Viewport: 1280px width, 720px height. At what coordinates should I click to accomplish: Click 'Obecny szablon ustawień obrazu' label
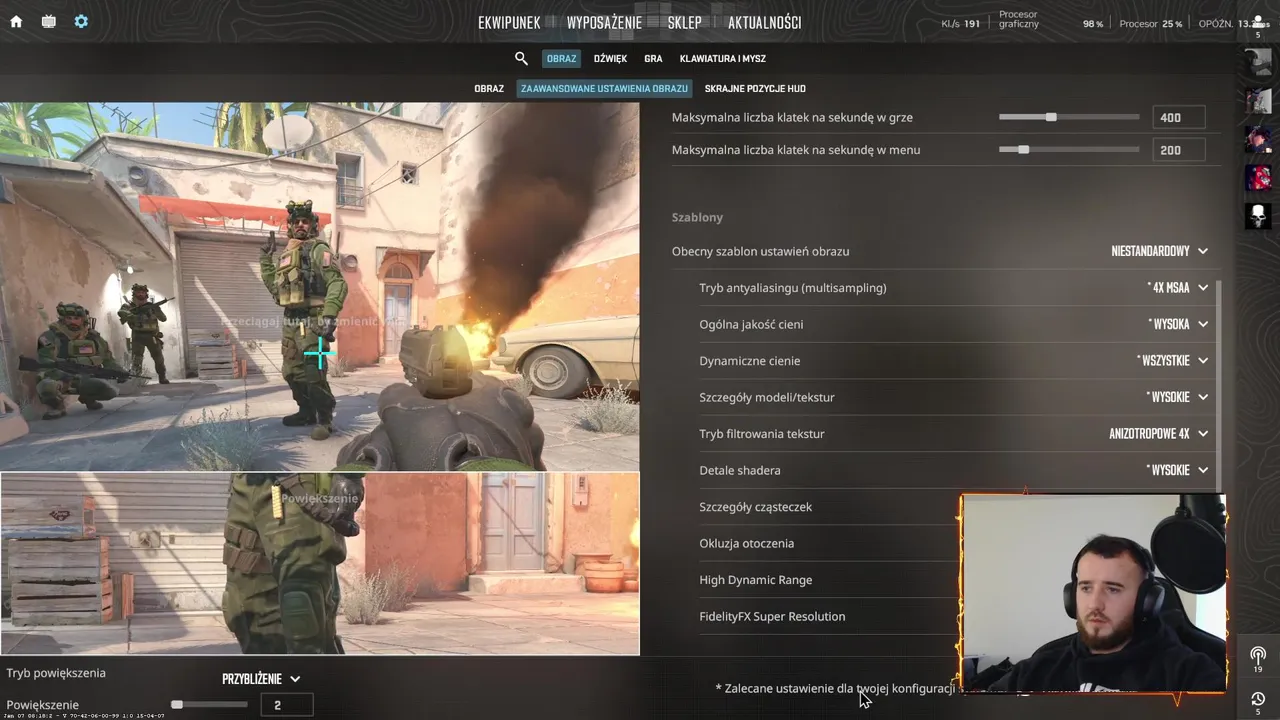tap(760, 251)
